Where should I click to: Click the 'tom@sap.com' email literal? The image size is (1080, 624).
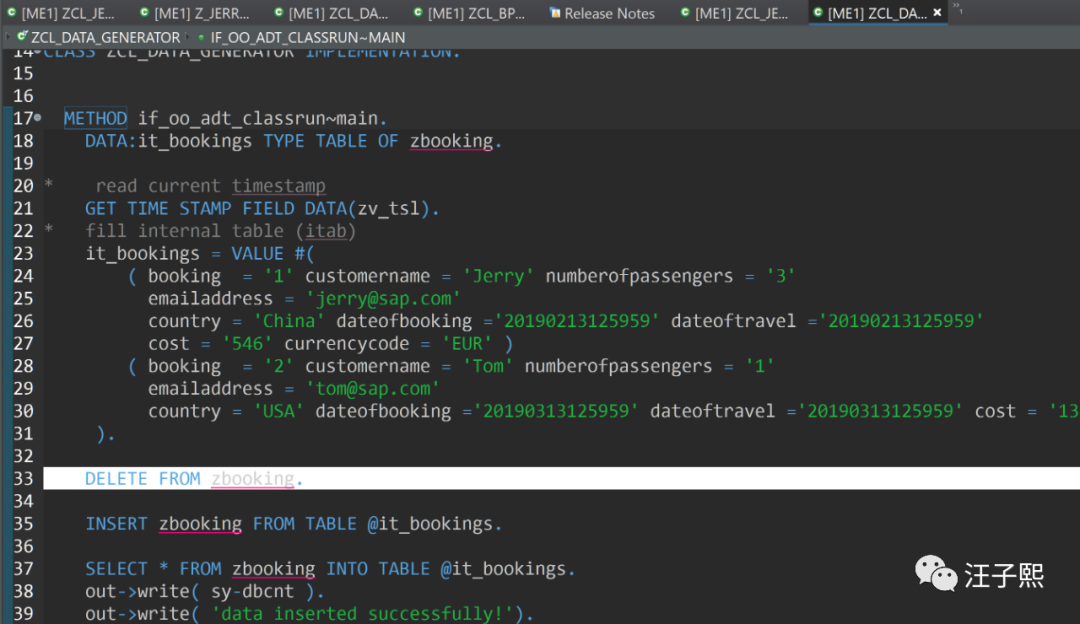tap(373, 389)
